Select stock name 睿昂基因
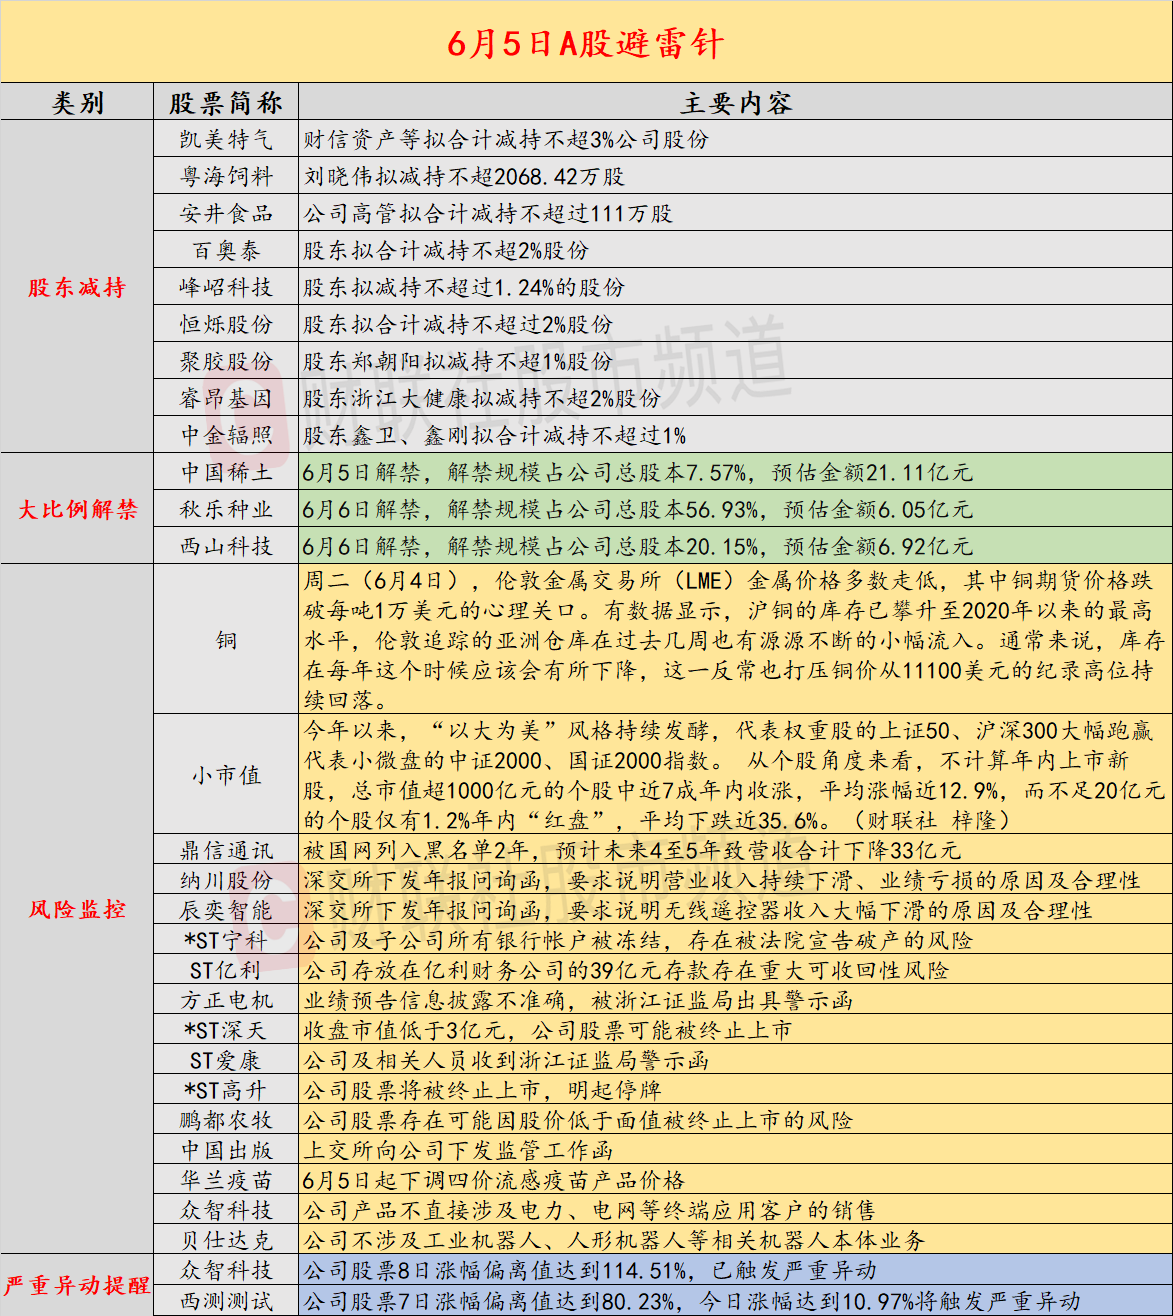Image resolution: width=1173 pixels, height=1316 pixels. click(x=226, y=399)
